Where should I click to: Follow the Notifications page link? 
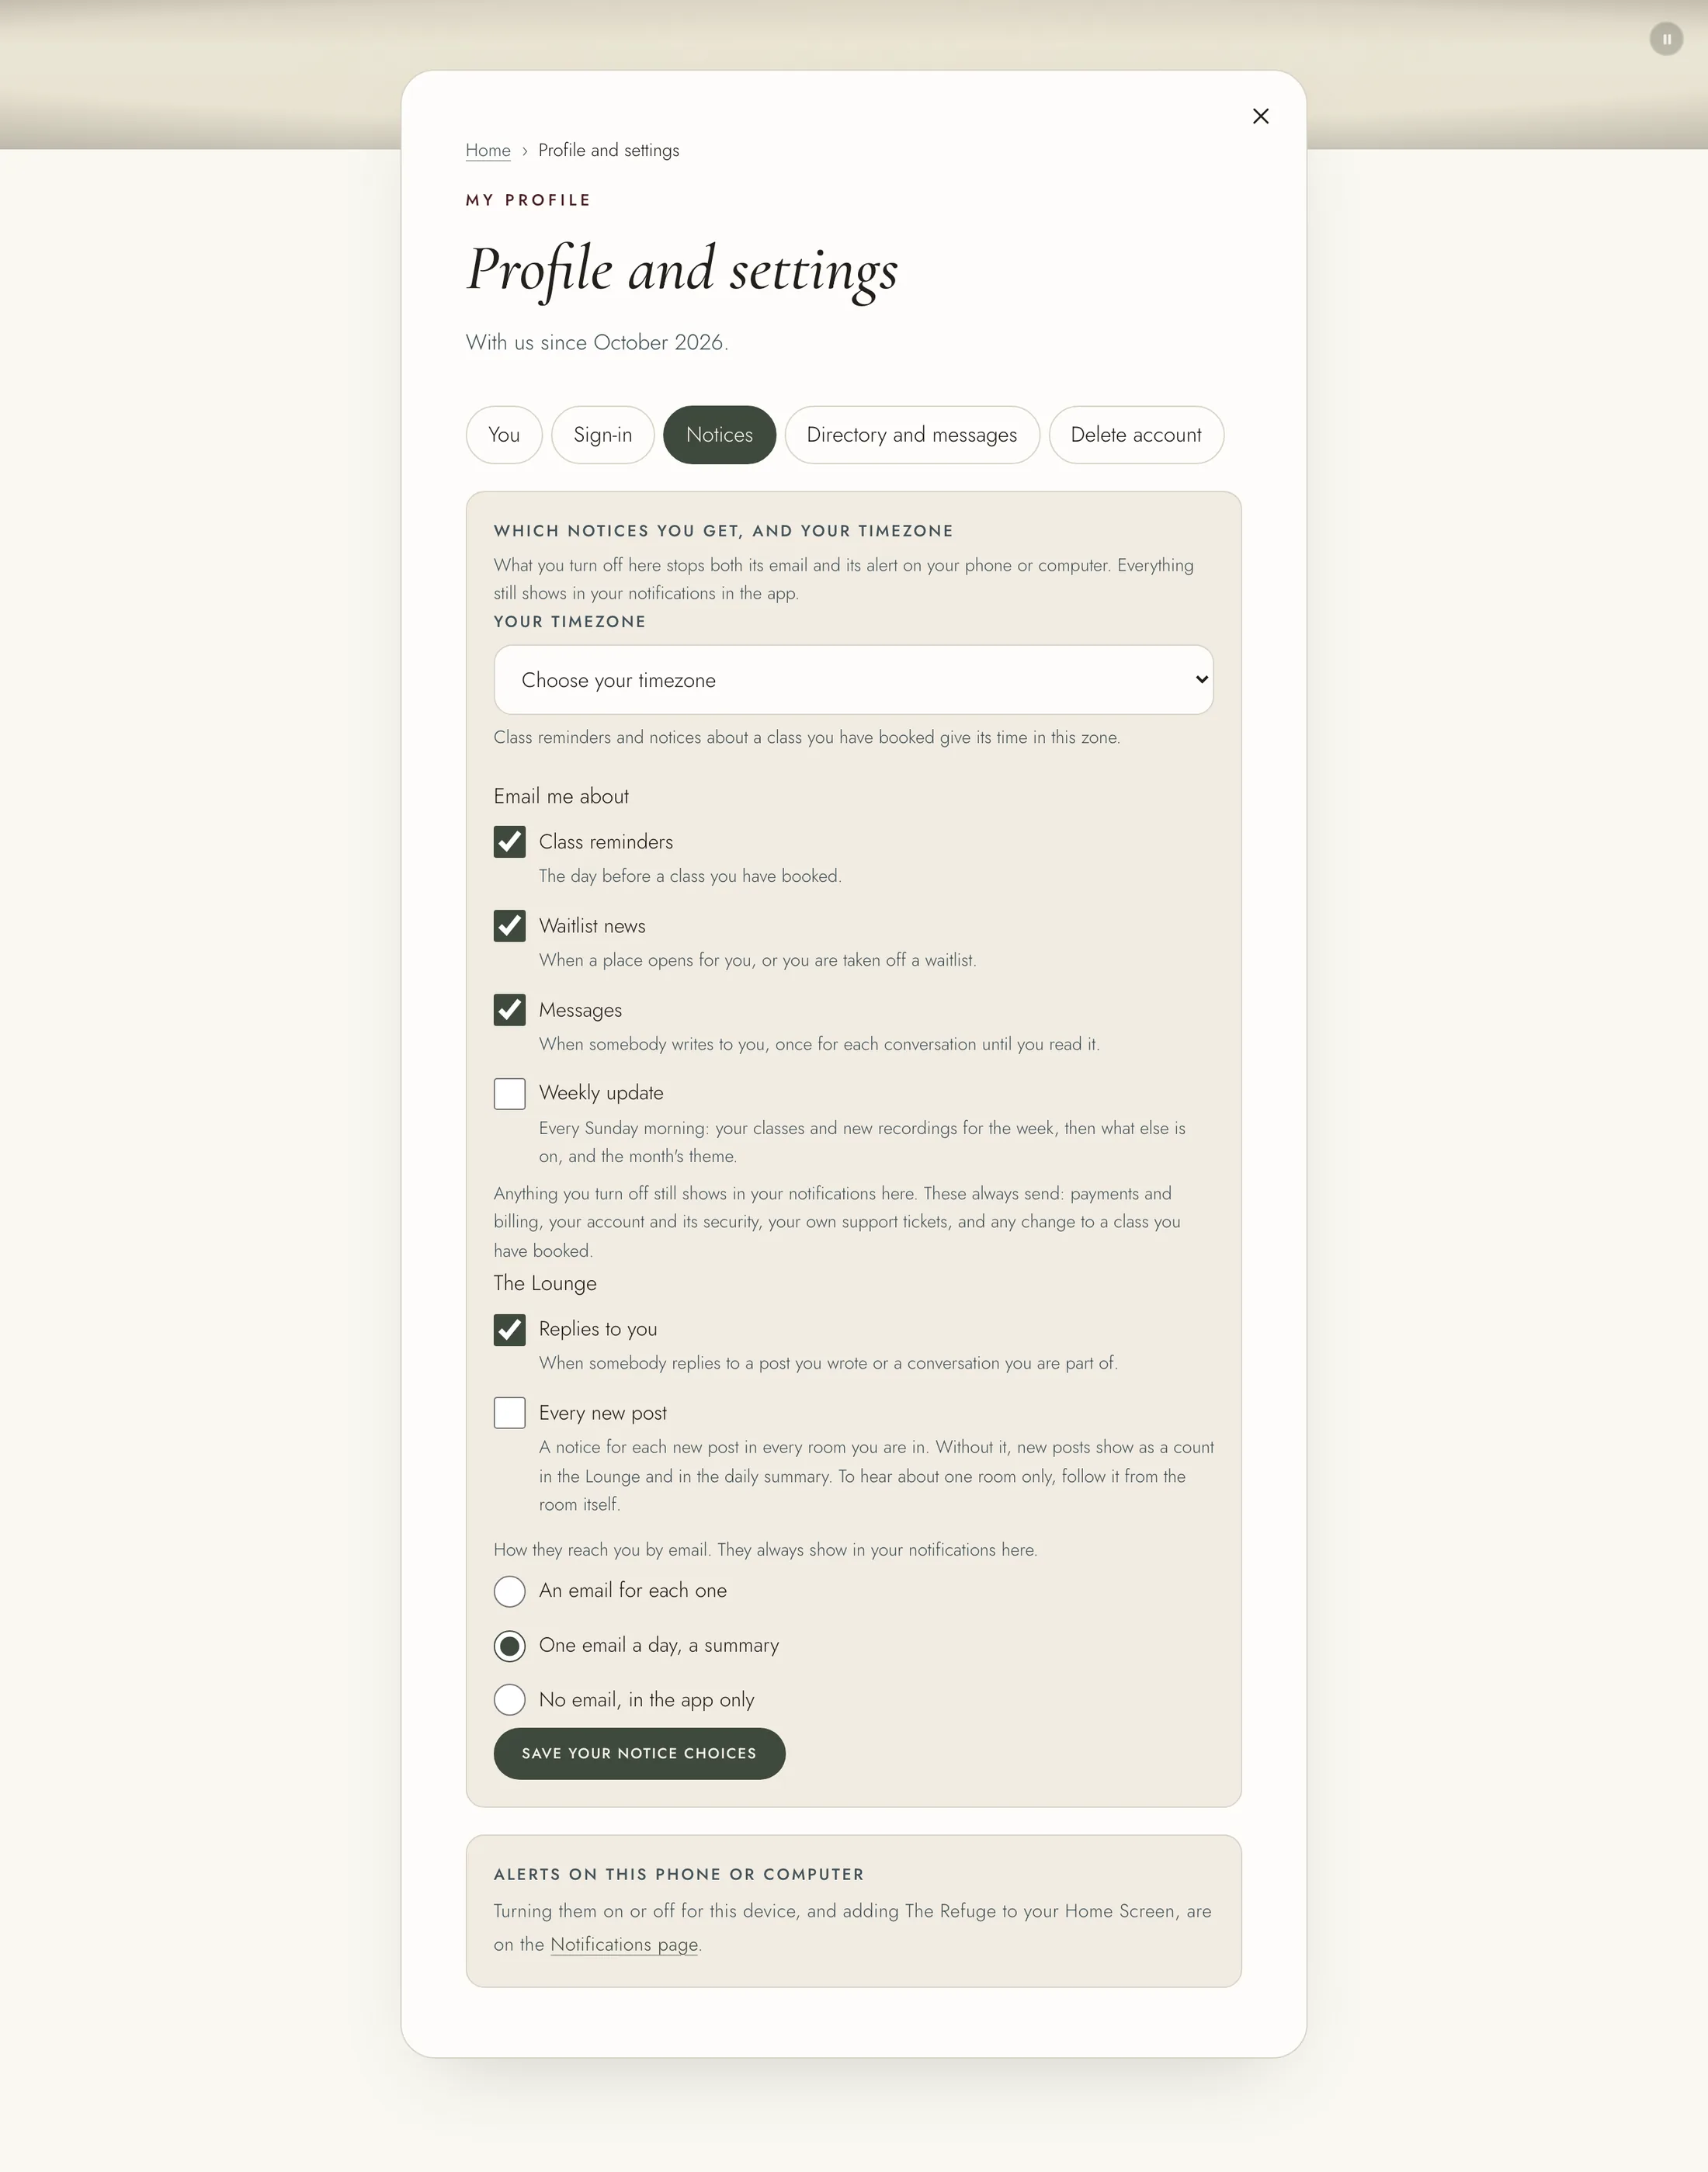(x=624, y=1944)
